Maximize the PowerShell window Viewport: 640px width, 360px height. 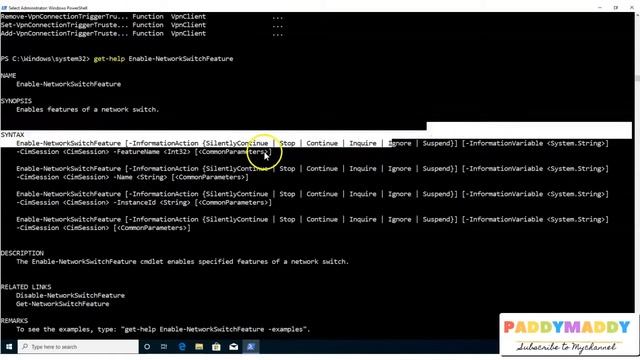(x=616, y=7)
